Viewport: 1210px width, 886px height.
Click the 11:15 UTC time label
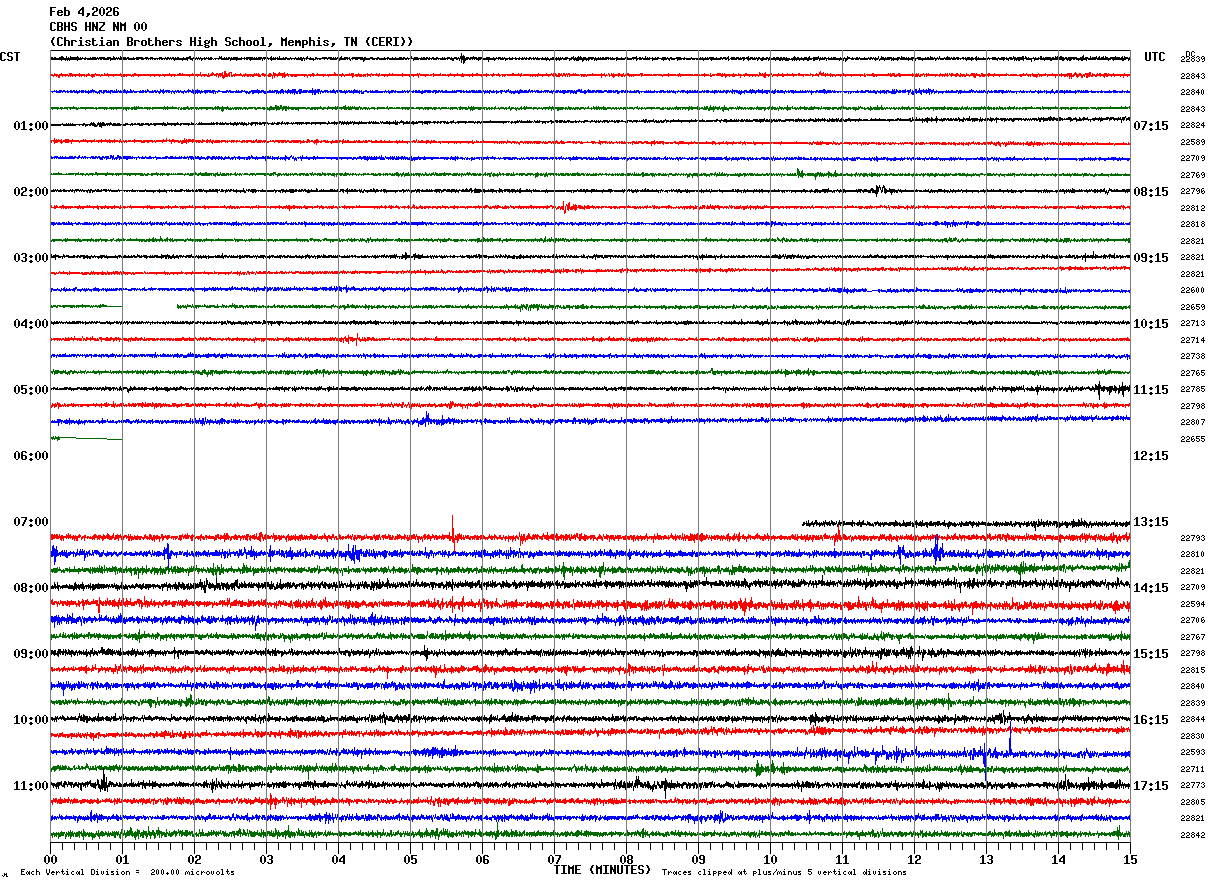[1151, 390]
